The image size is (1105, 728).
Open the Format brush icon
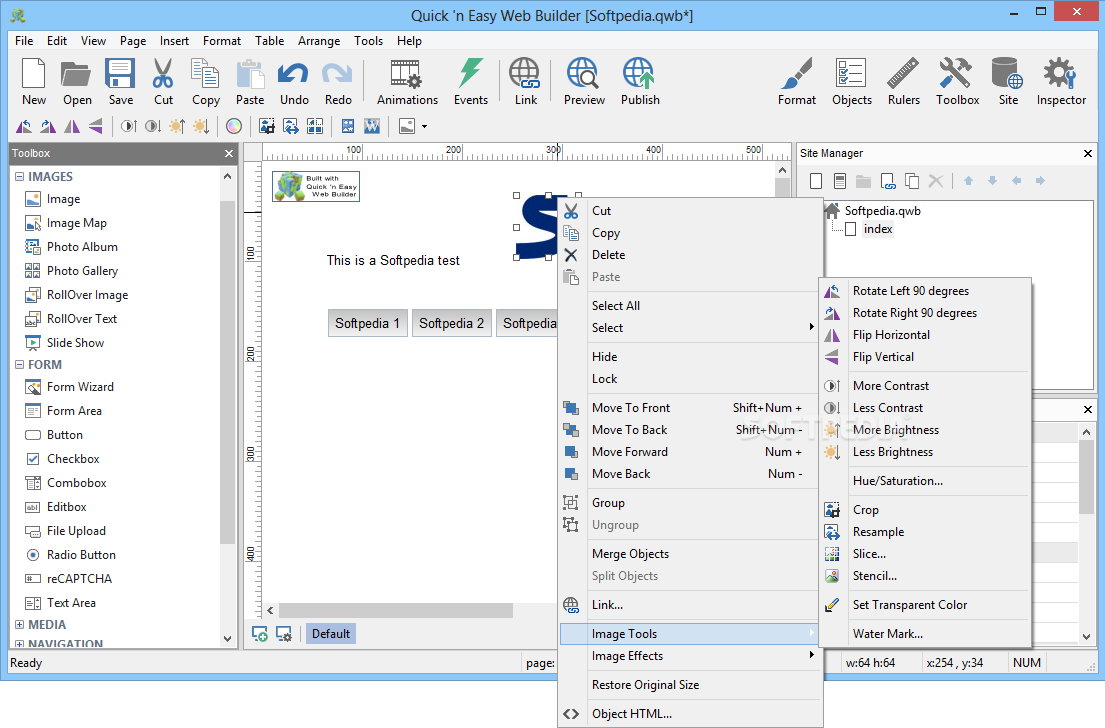(x=796, y=82)
